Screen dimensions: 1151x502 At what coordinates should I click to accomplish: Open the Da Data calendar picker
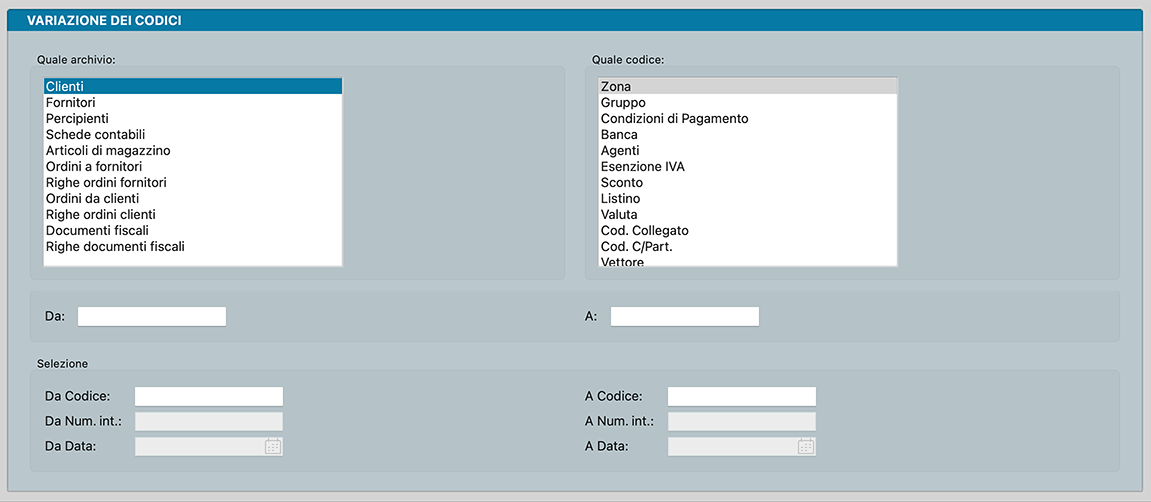point(273,446)
